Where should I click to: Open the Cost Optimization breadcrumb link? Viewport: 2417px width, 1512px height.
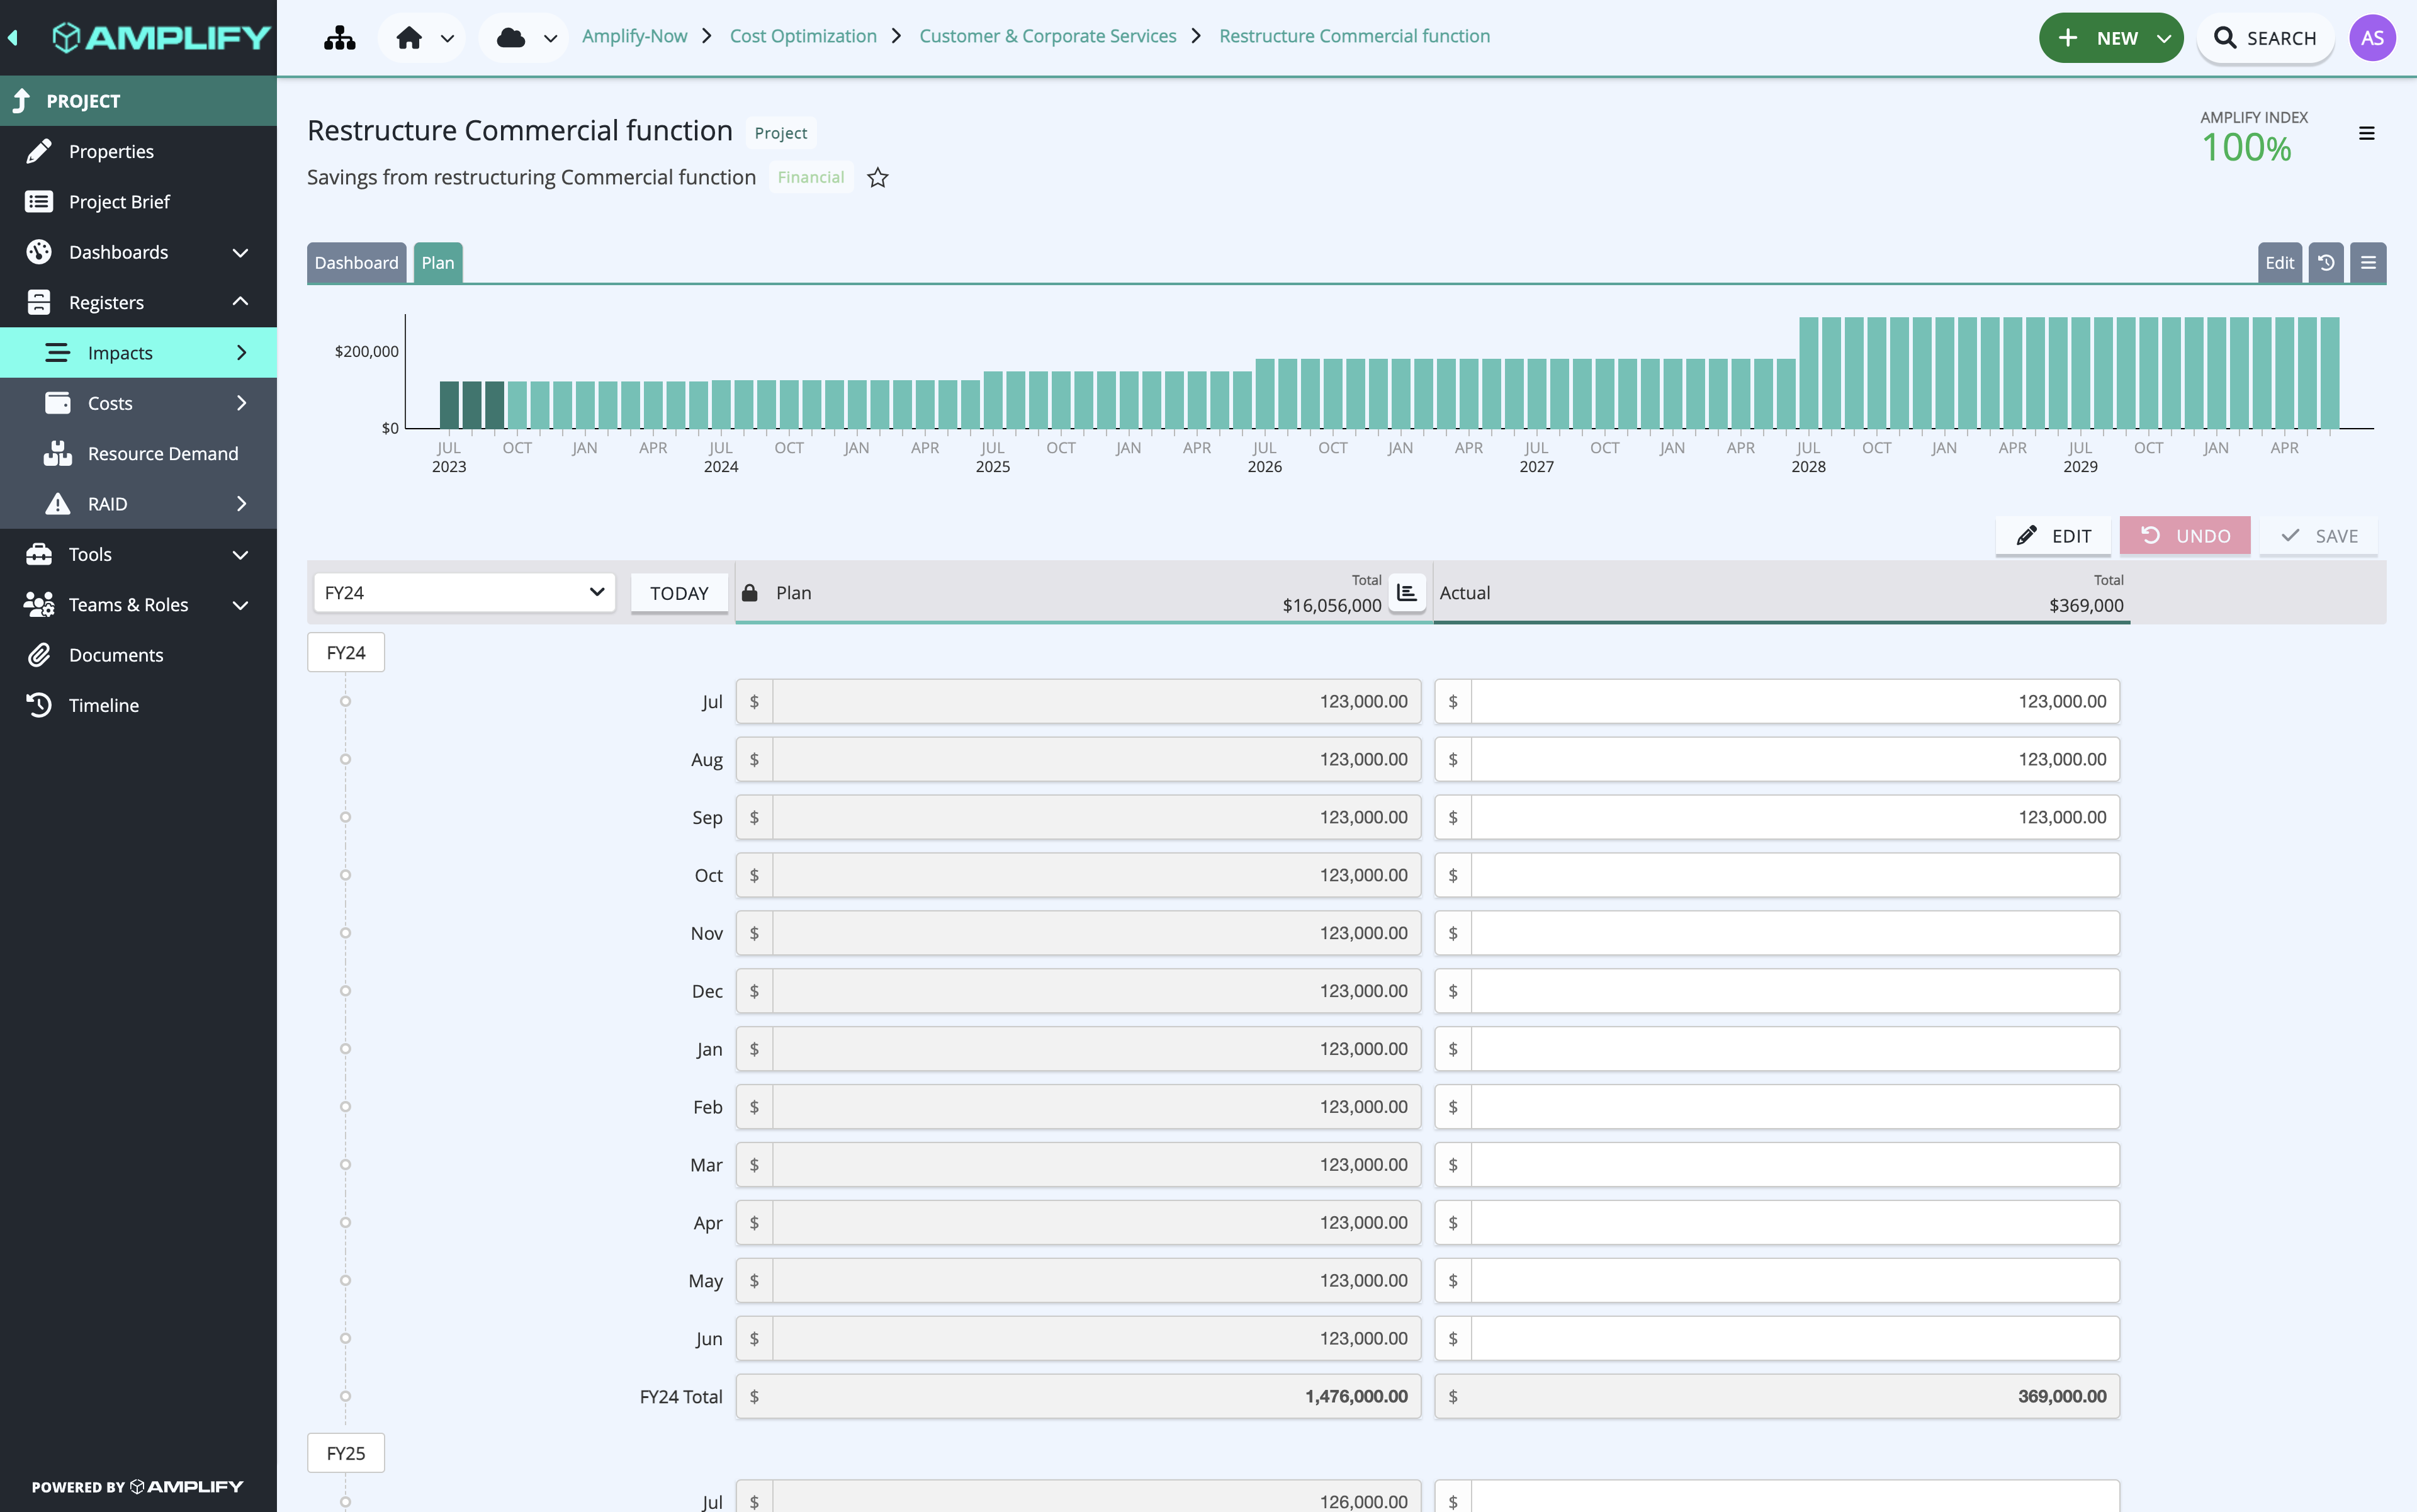(803, 35)
